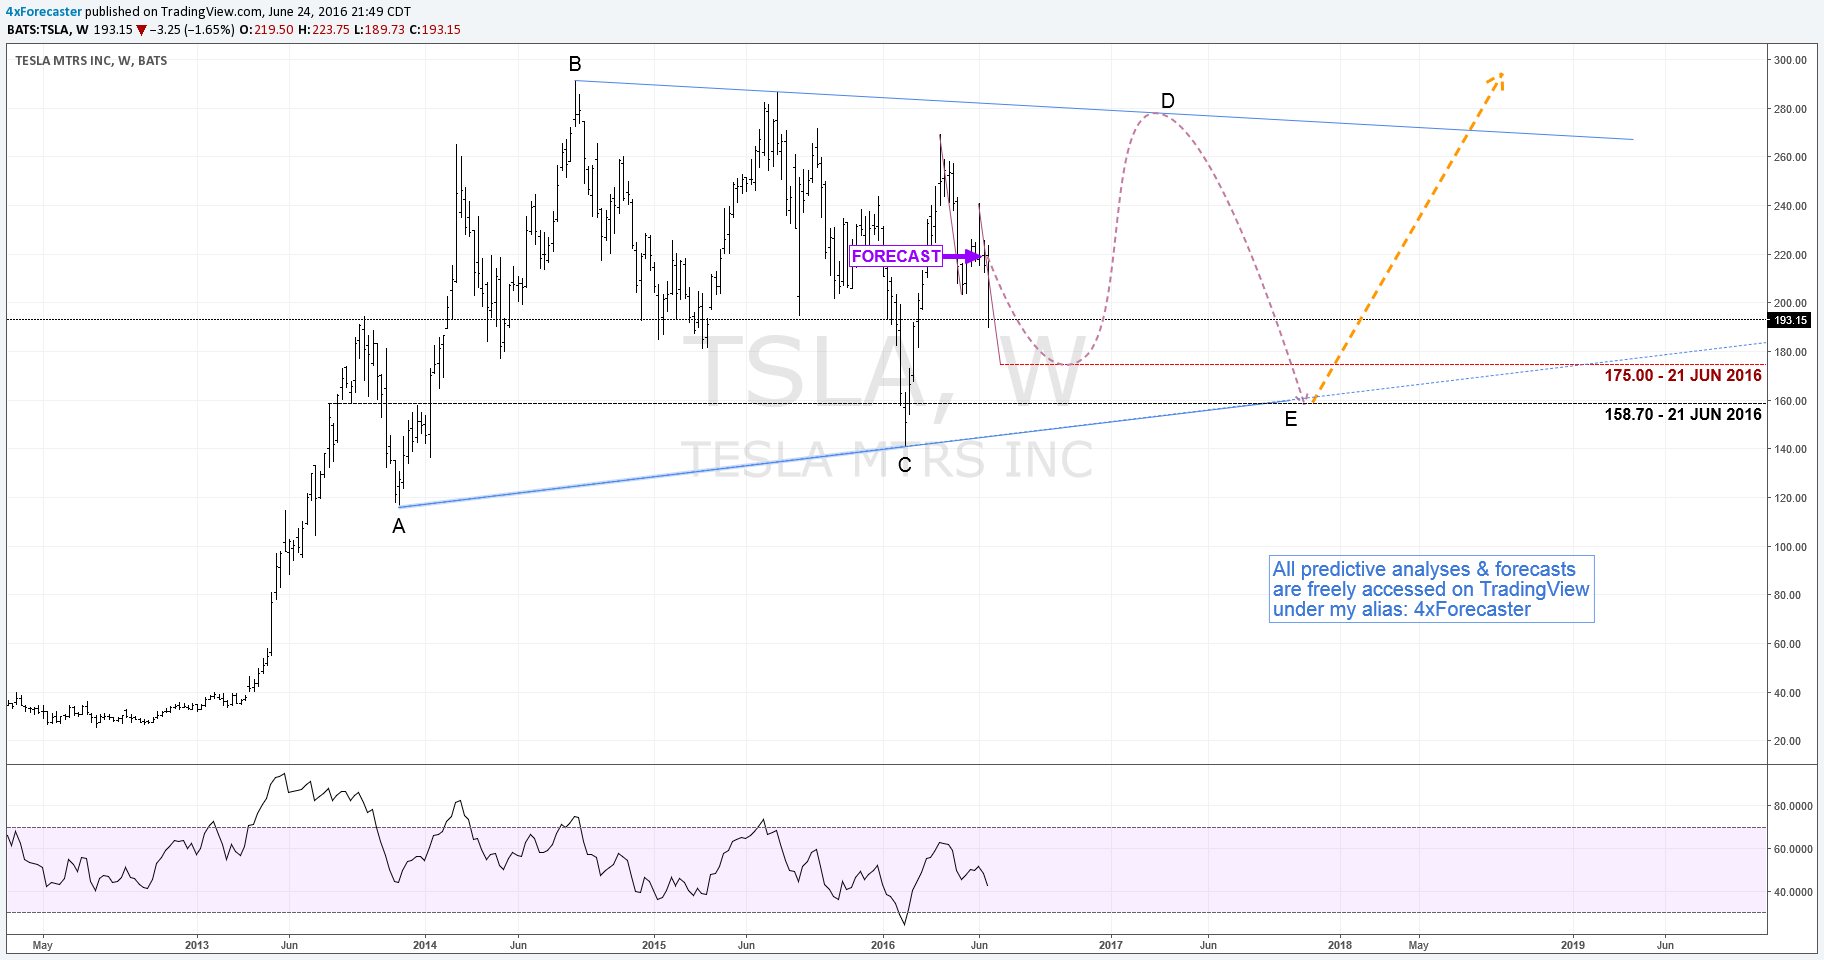The height and width of the screenshot is (960, 1824).
Task: Click the 2018 time axis label
Action: (1339, 945)
